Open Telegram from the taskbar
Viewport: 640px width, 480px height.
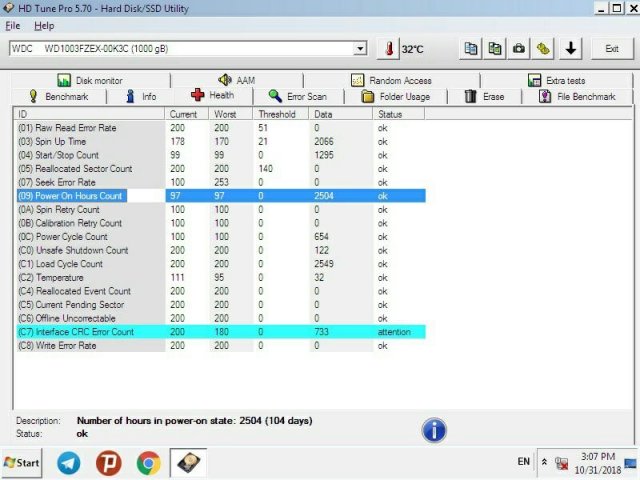coord(69,463)
